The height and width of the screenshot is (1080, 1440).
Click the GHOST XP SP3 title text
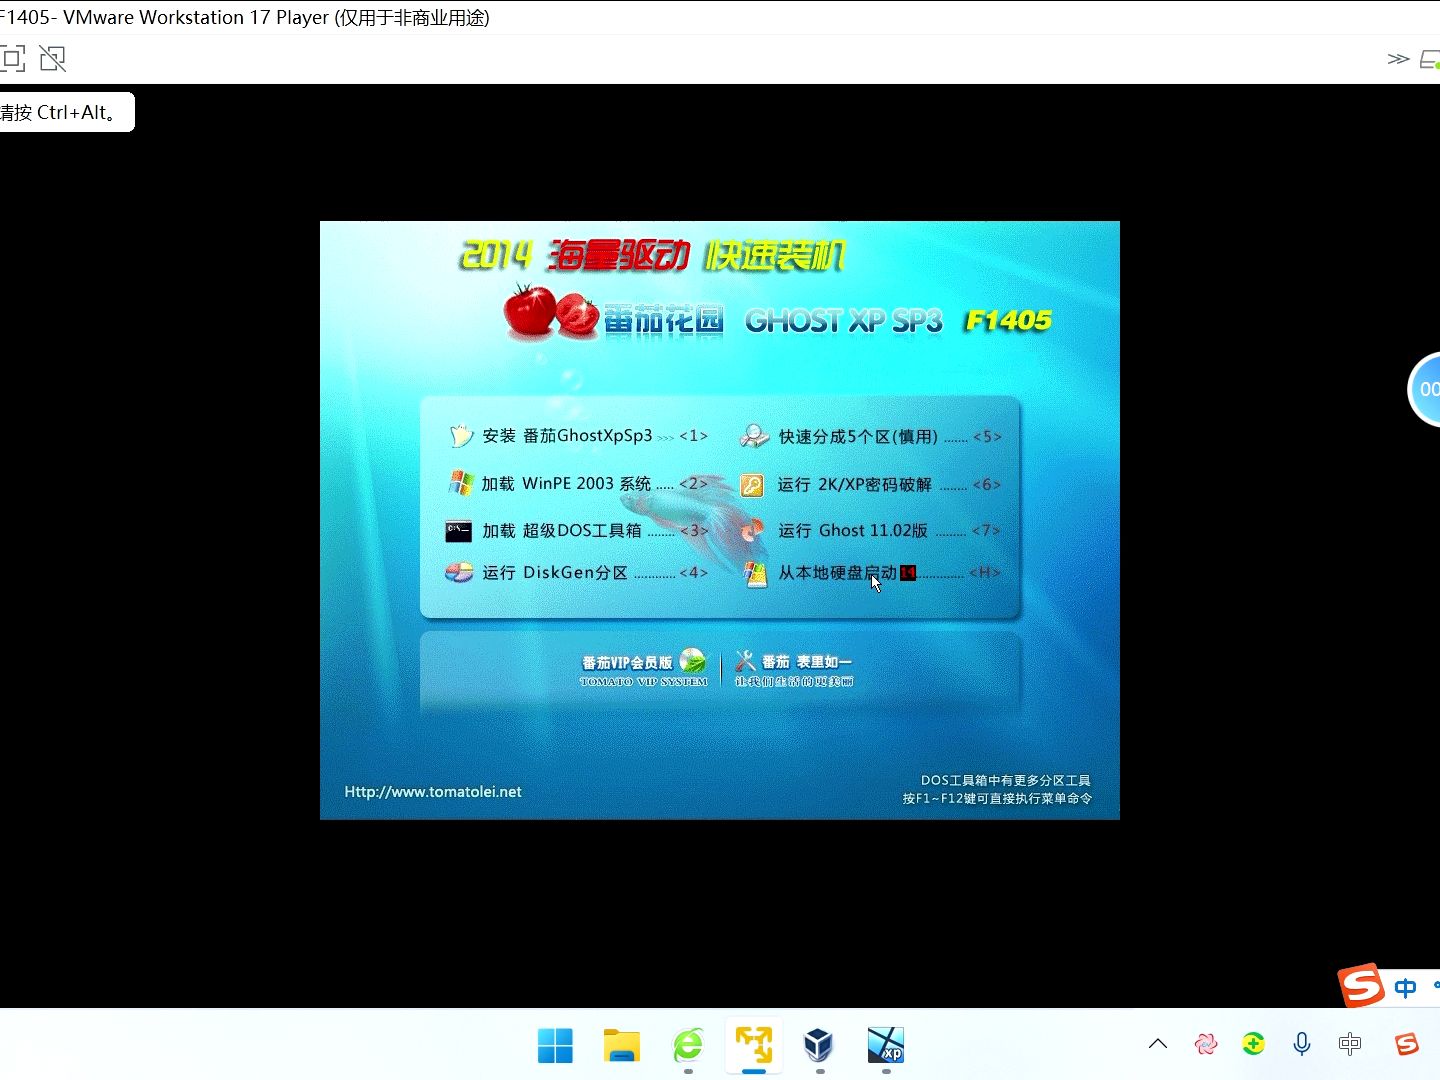click(844, 321)
